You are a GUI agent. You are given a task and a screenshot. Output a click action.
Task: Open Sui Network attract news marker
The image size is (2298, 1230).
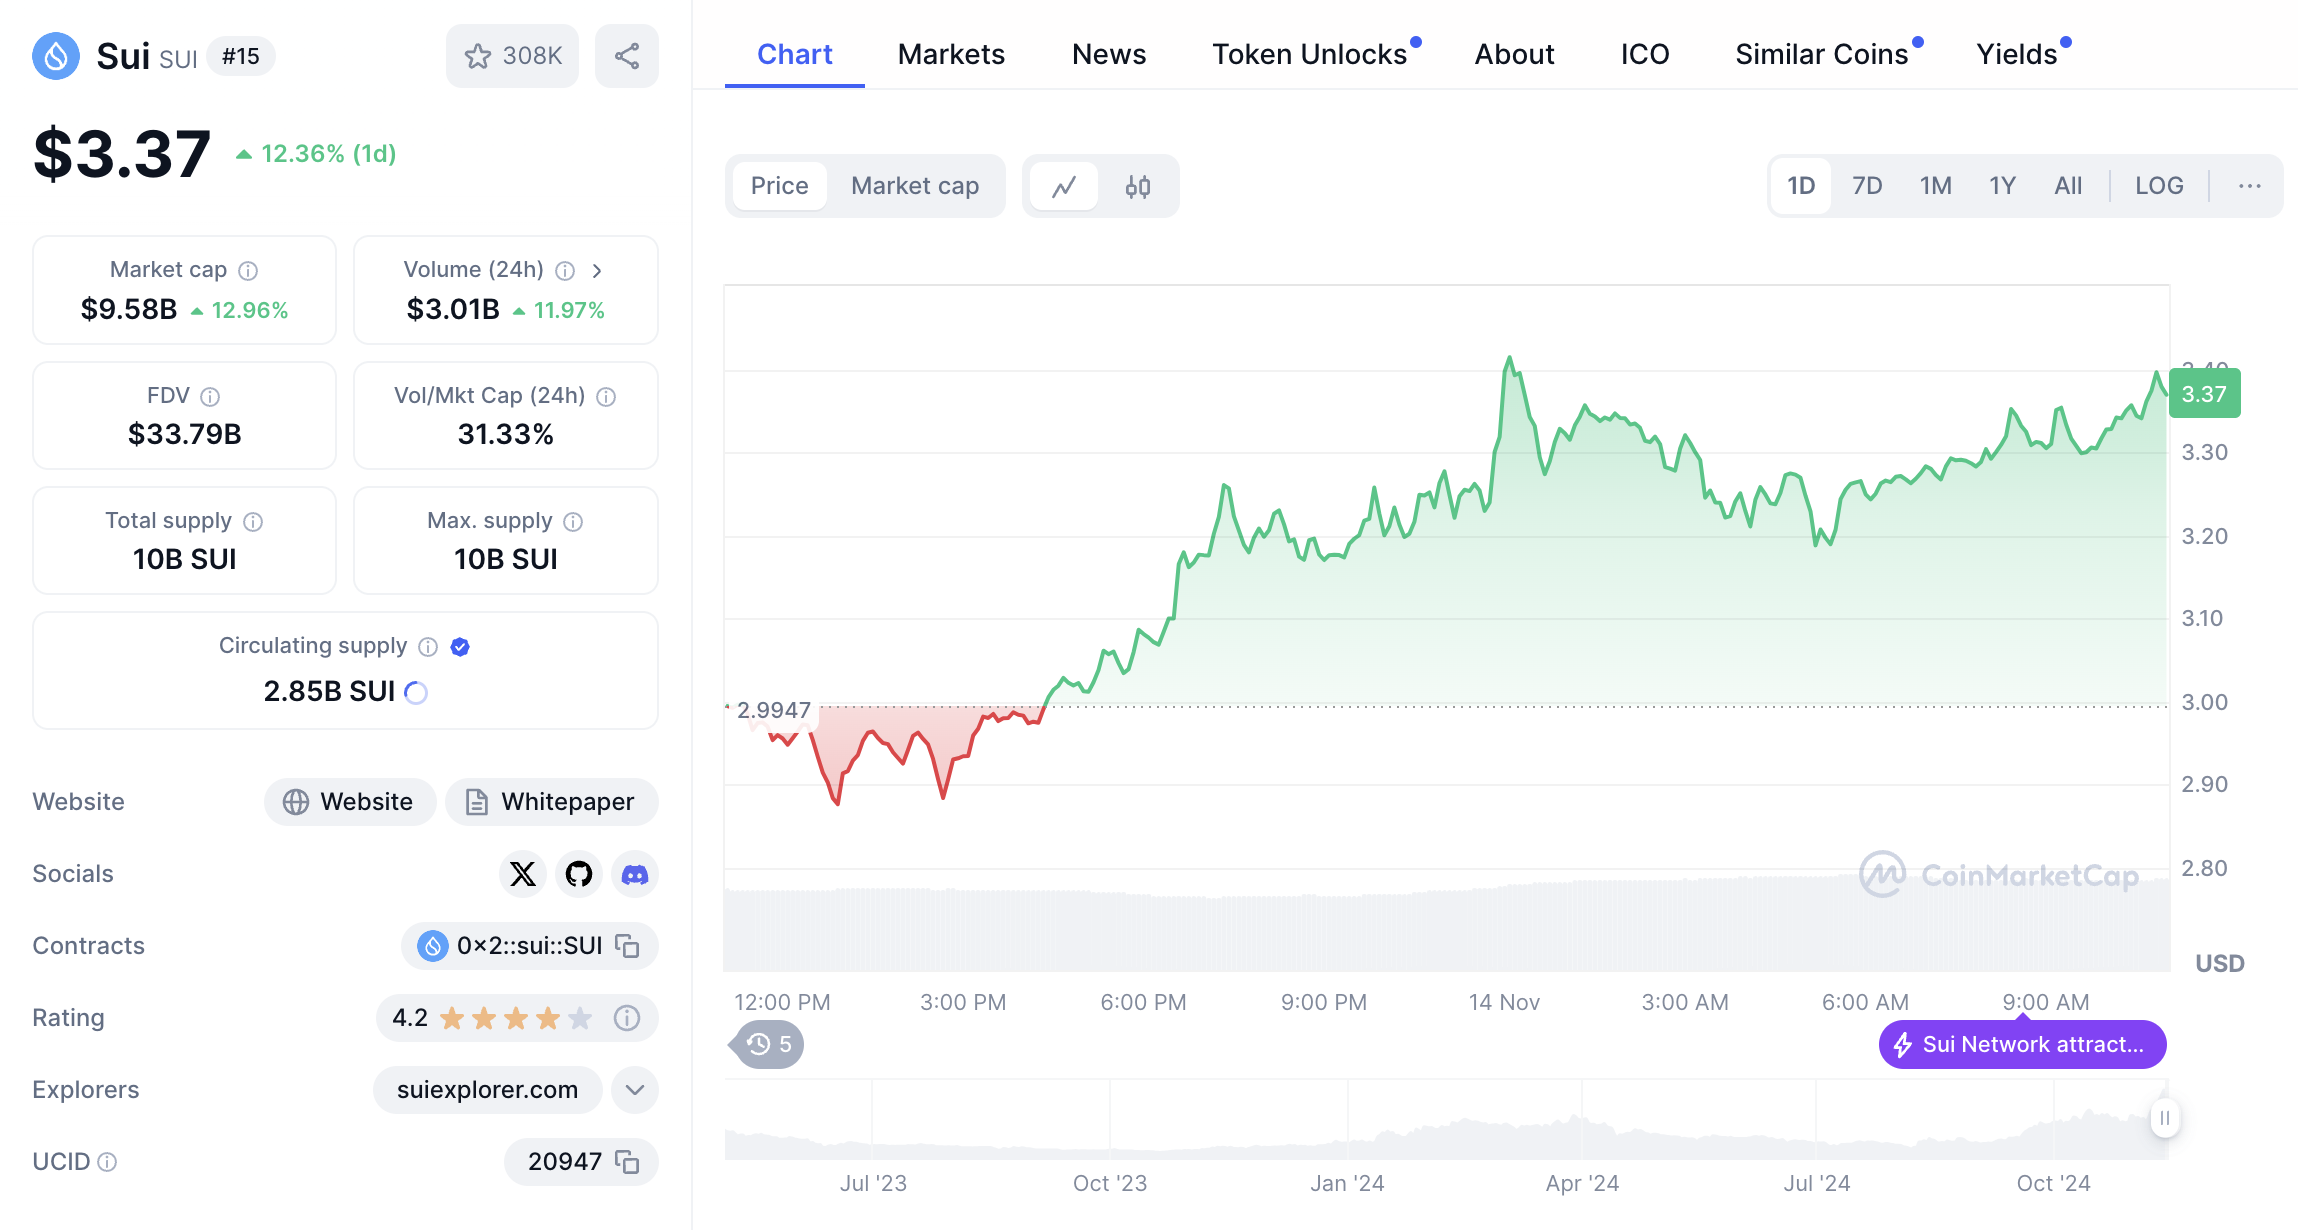coord(2022,1045)
